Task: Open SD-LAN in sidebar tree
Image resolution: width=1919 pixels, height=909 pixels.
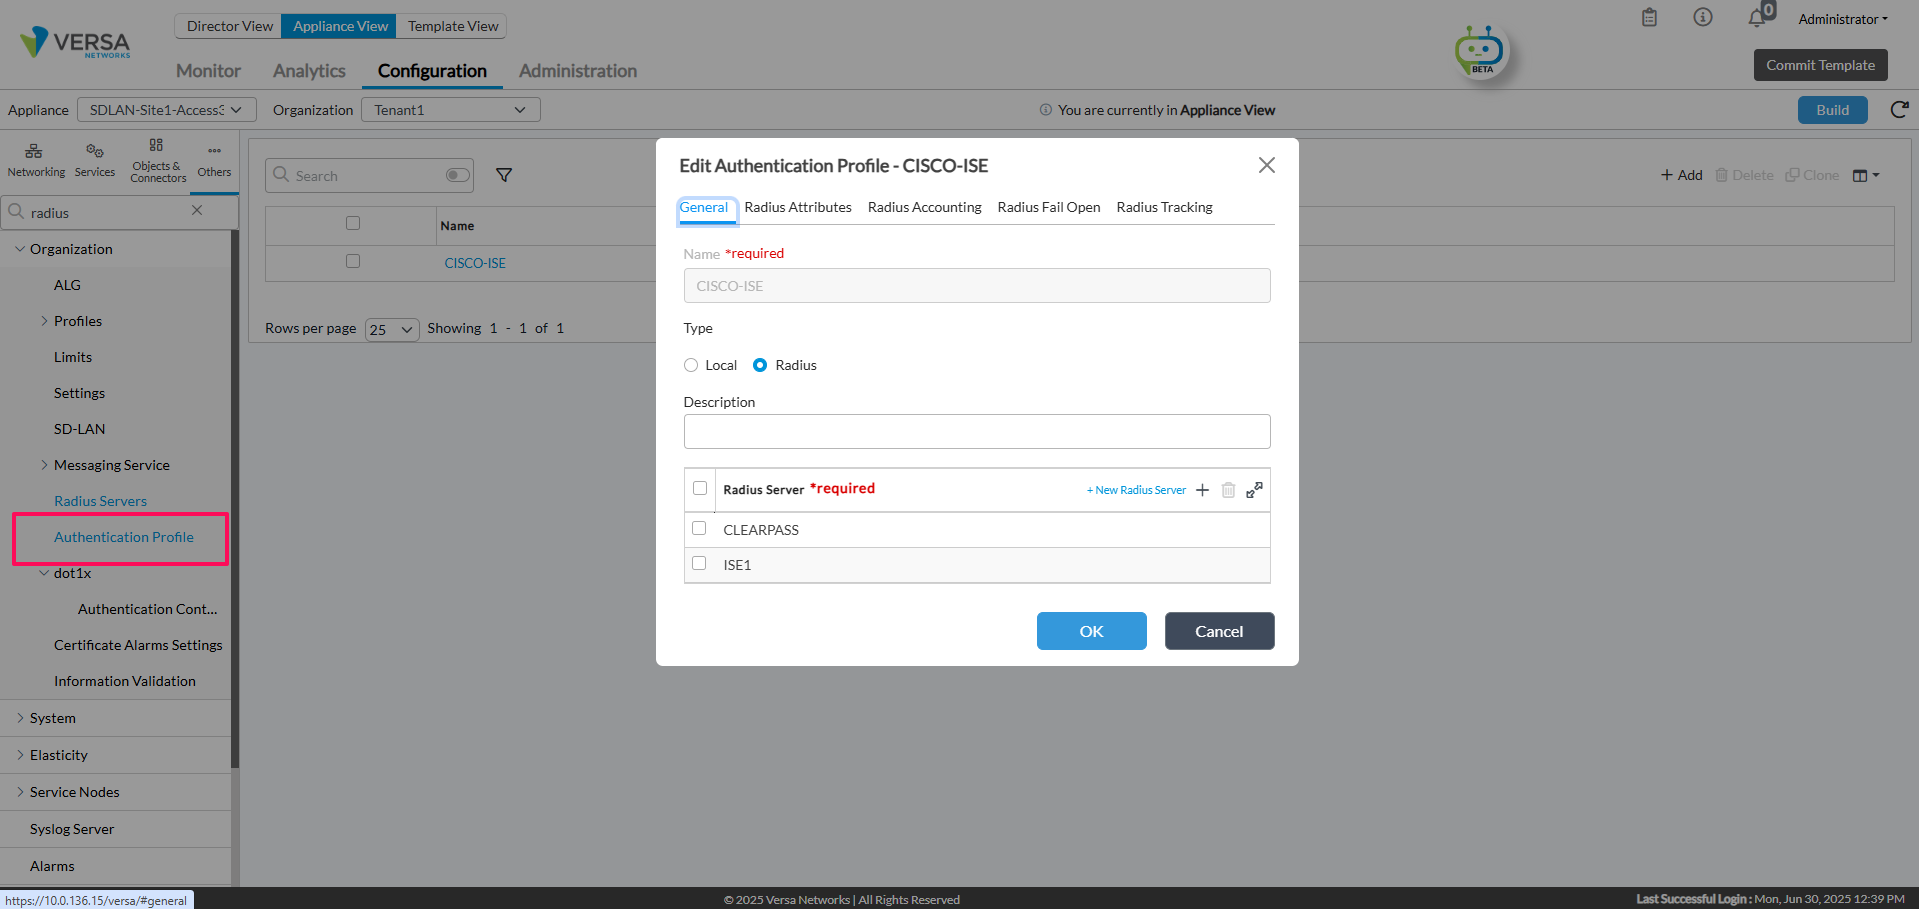Action: [x=79, y=429]
